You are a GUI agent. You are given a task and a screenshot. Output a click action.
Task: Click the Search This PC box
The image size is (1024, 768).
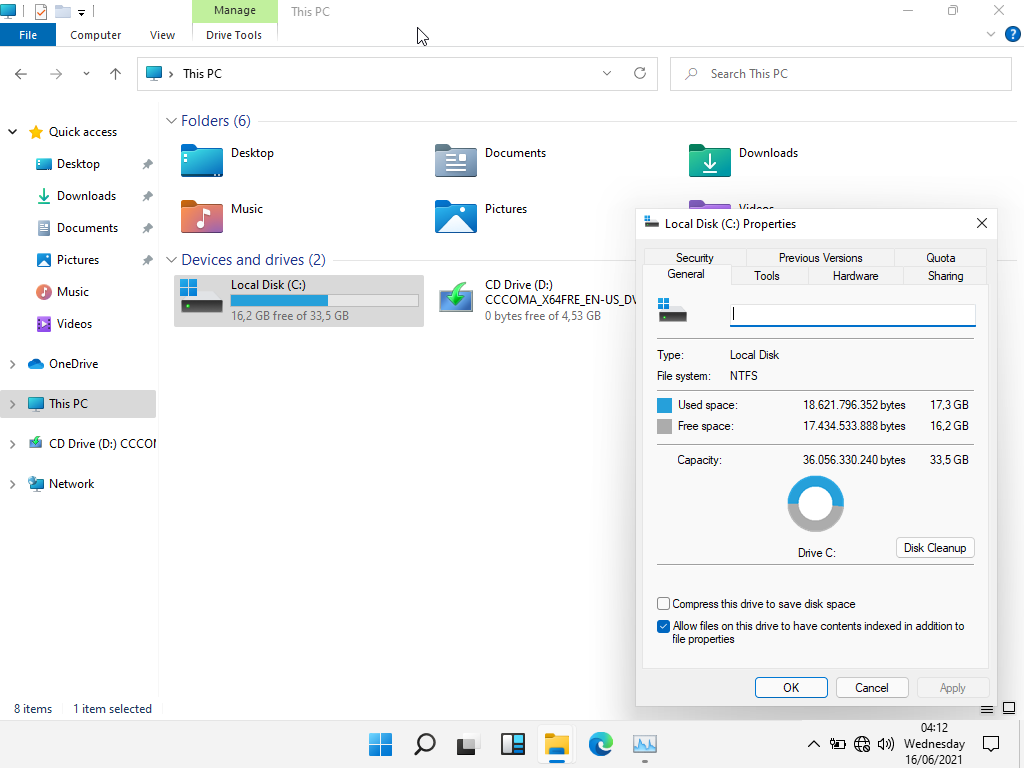click(840, 74)
